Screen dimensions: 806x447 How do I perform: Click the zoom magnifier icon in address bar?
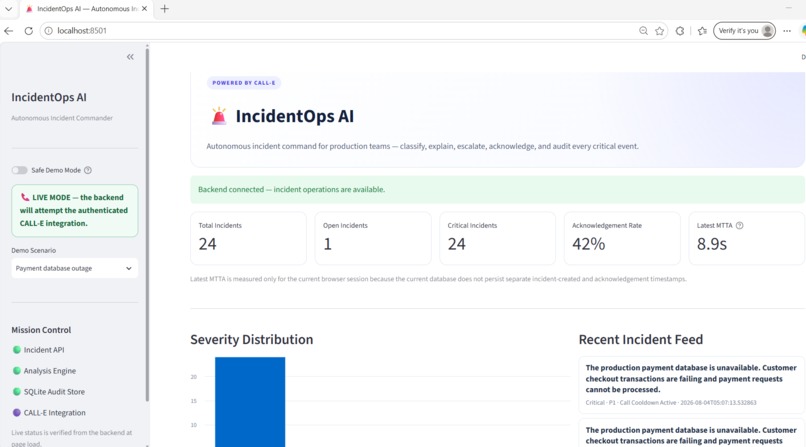click(x=643, y=31)
